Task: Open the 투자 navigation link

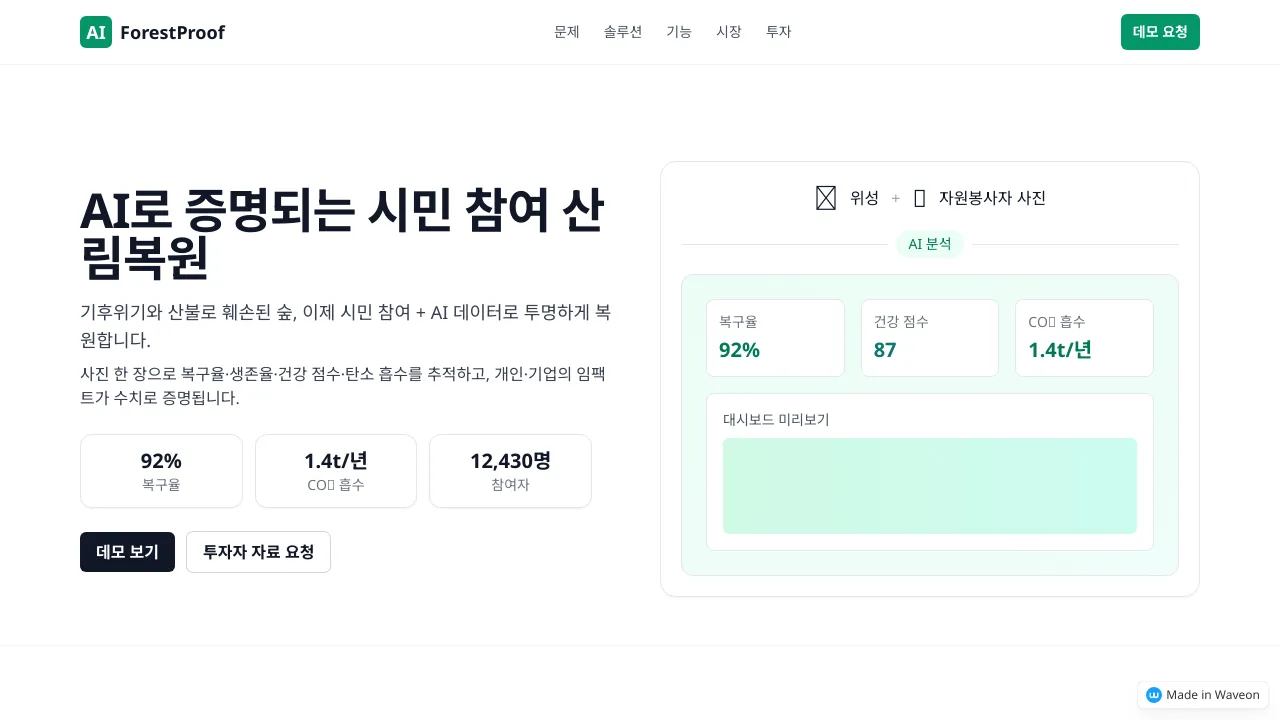Action: point(779,32)
